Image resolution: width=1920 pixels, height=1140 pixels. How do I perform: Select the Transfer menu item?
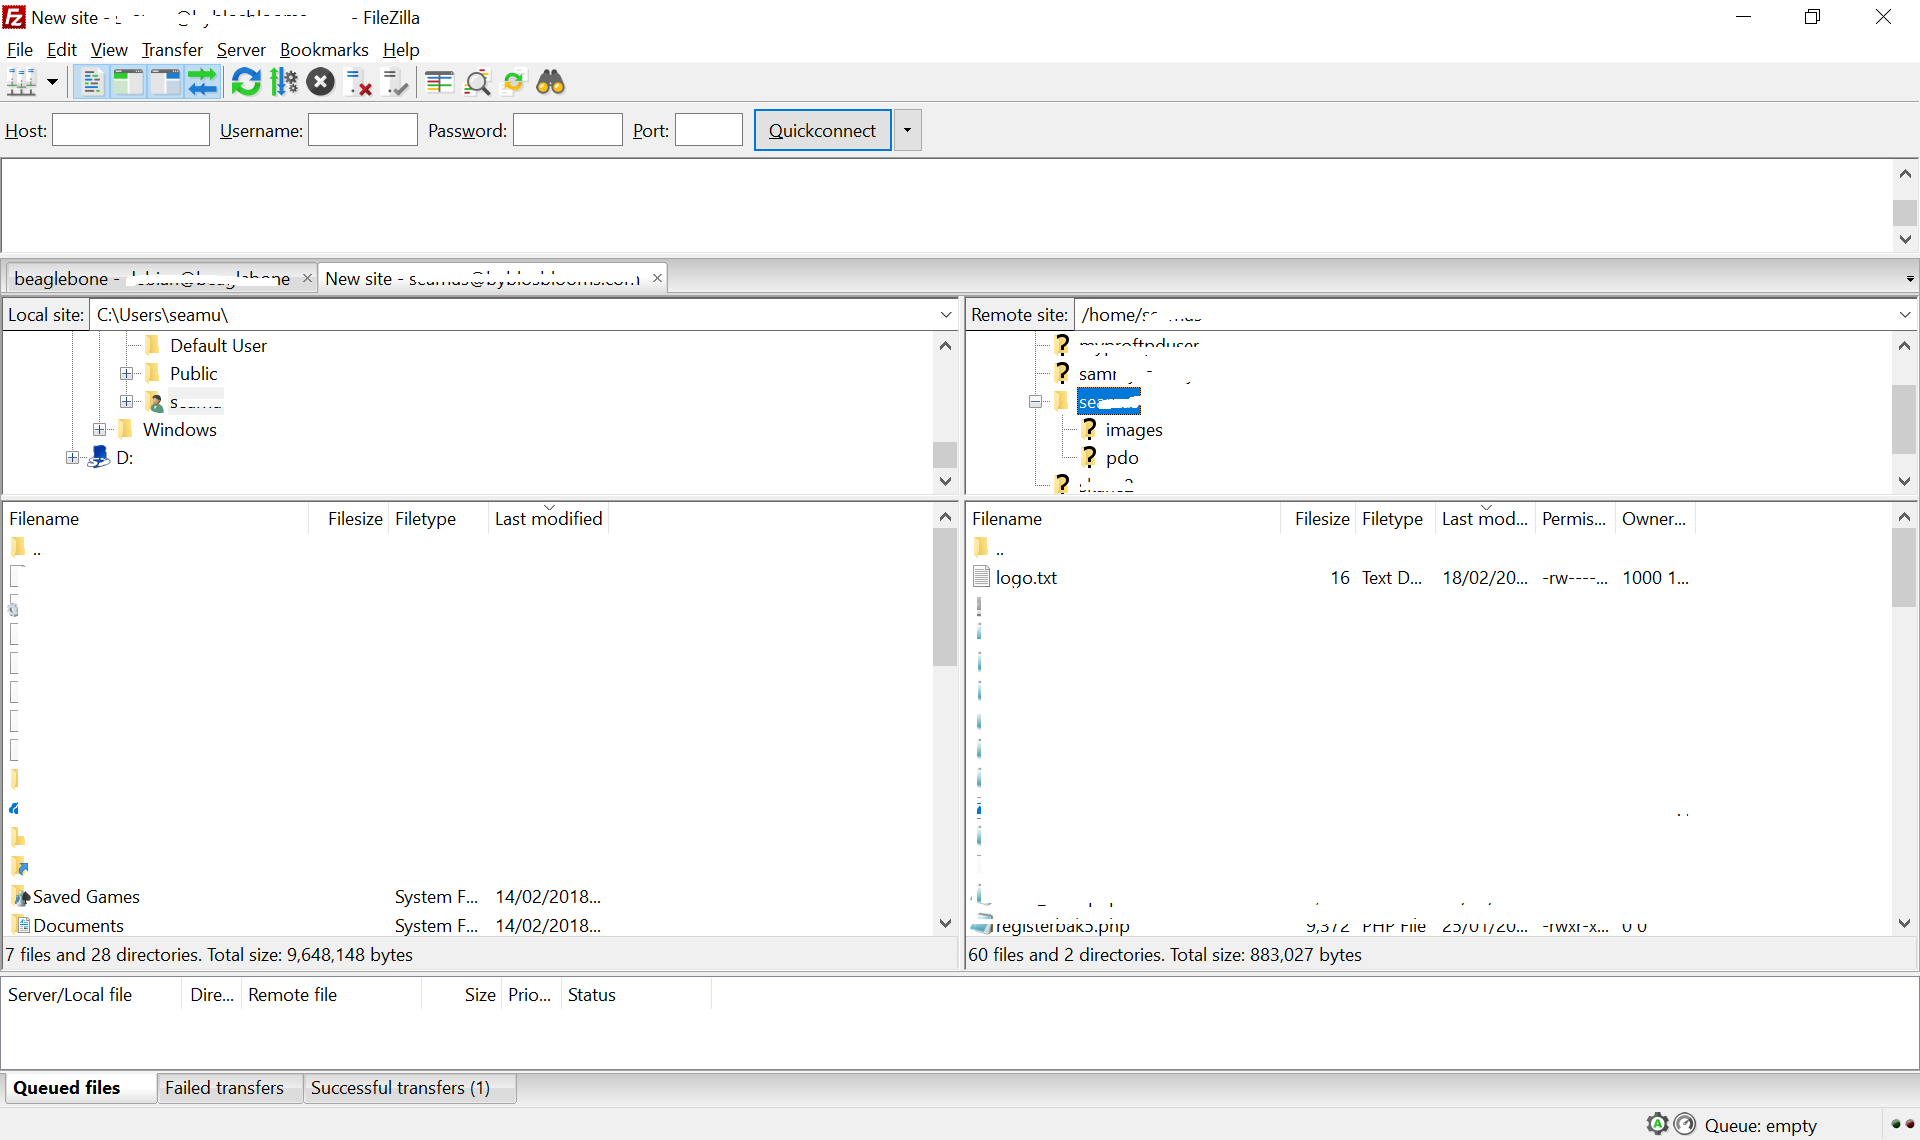click(x=171, y=49)
